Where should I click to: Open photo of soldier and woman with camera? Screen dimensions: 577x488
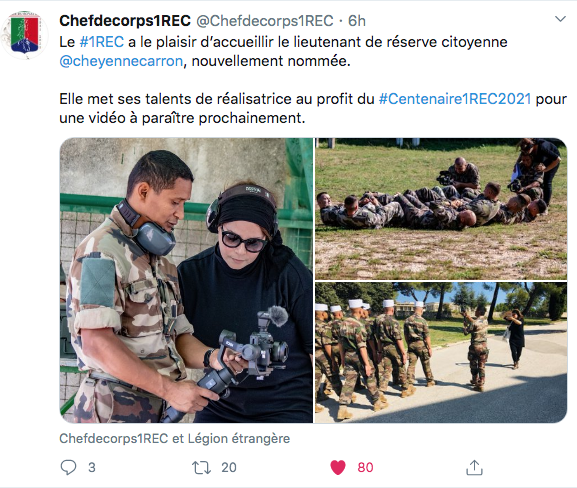186,280
